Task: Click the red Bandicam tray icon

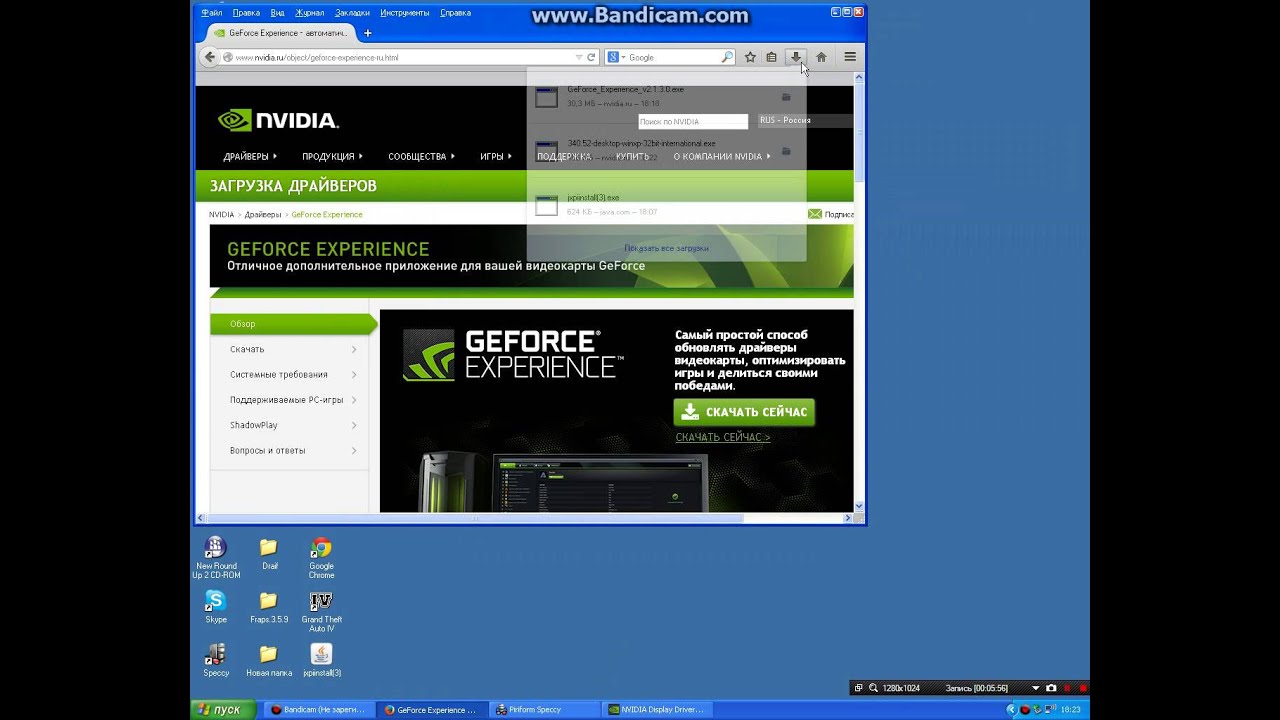Action: pos(1025,709)
